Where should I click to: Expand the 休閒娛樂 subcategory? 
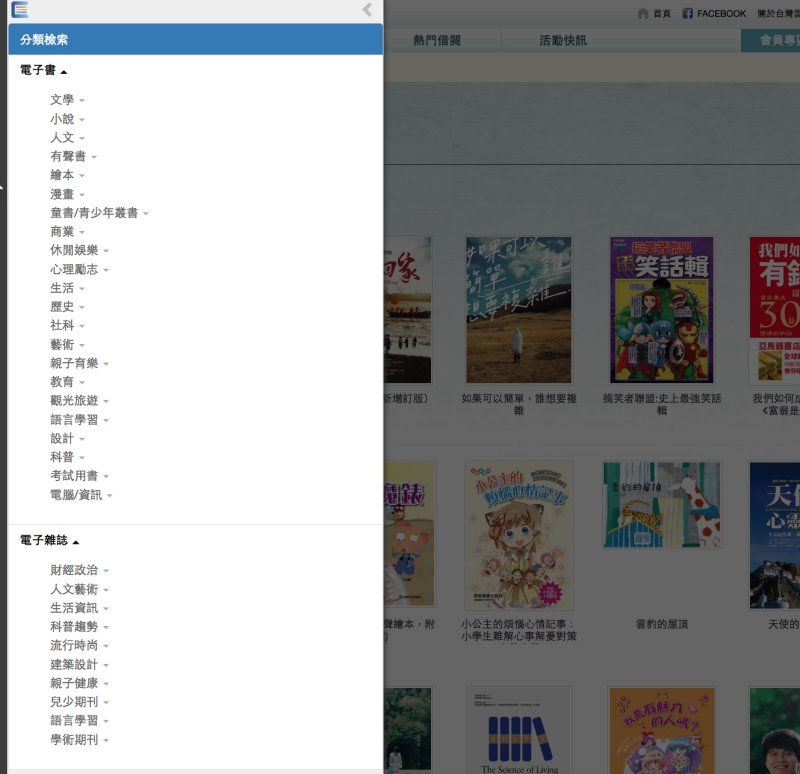tap(80, 251)
